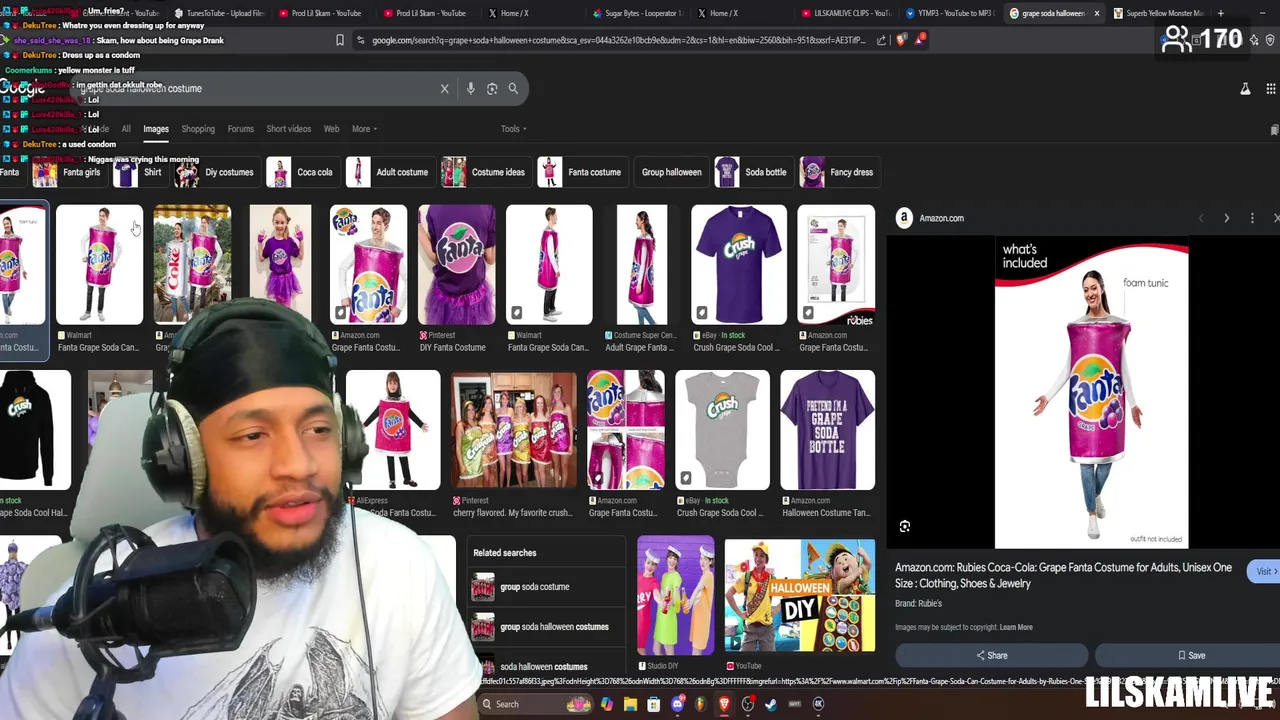Open File Explorer from the taskbar
This screenshot has height=720, width=1280.
coord(630,704)
